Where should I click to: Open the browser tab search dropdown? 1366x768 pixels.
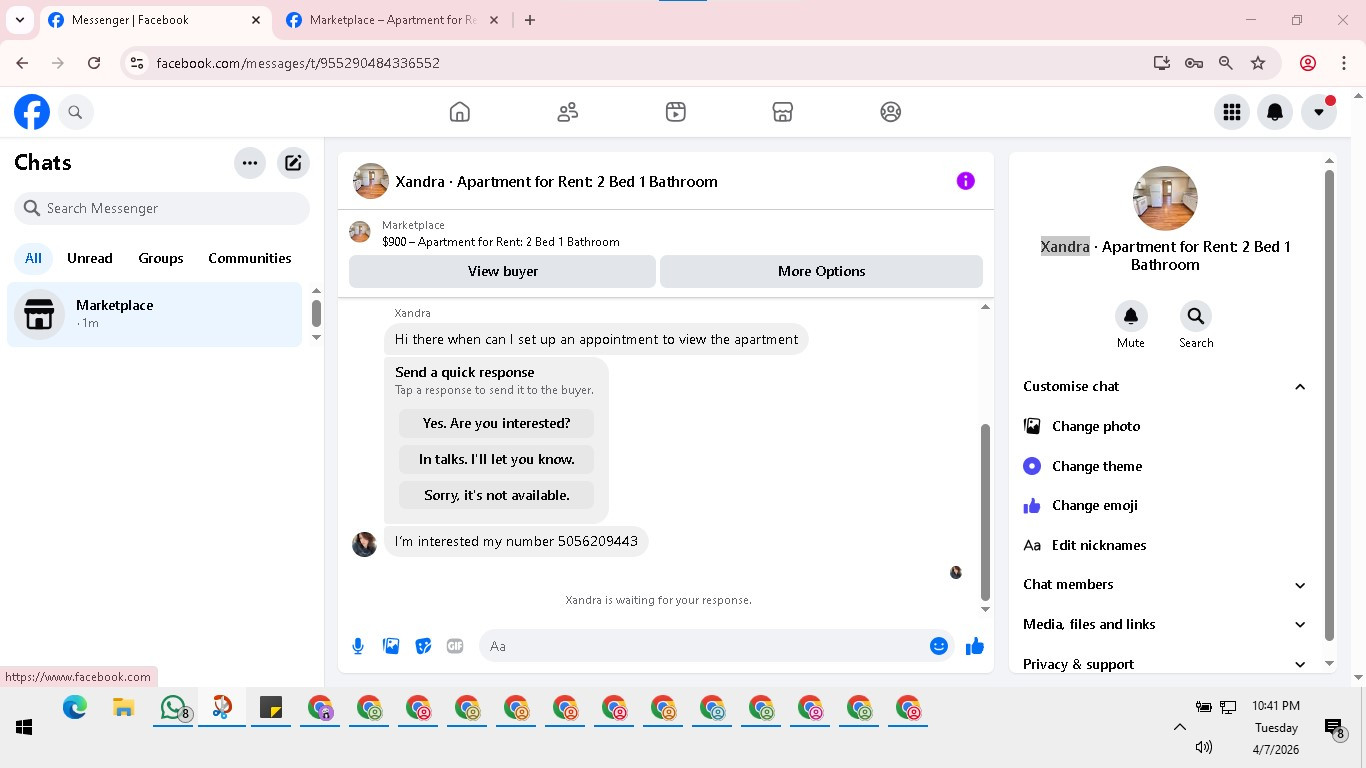(x=19, y=20)
